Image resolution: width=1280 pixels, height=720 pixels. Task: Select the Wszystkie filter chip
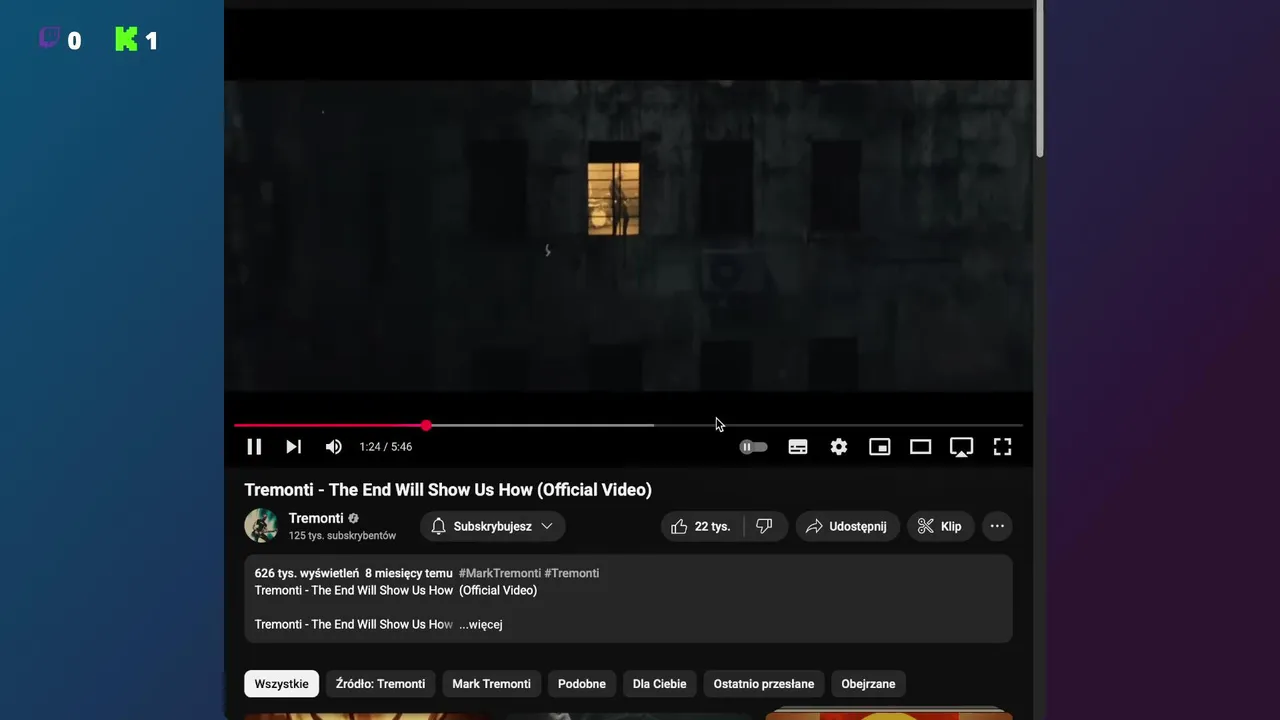pos(281,684)
